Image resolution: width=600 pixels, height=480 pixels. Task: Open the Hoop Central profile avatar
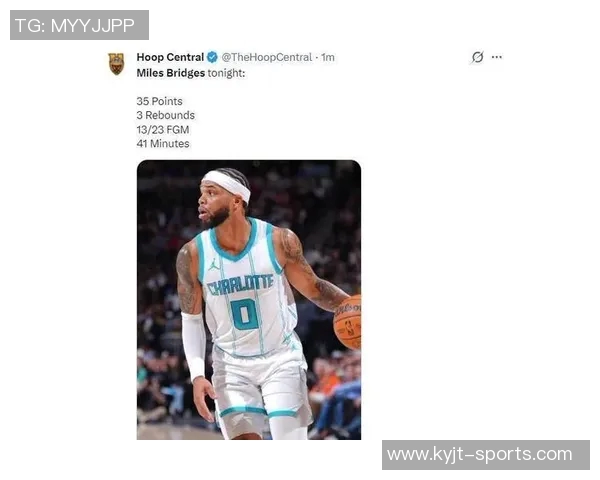(x=116, y=64)
